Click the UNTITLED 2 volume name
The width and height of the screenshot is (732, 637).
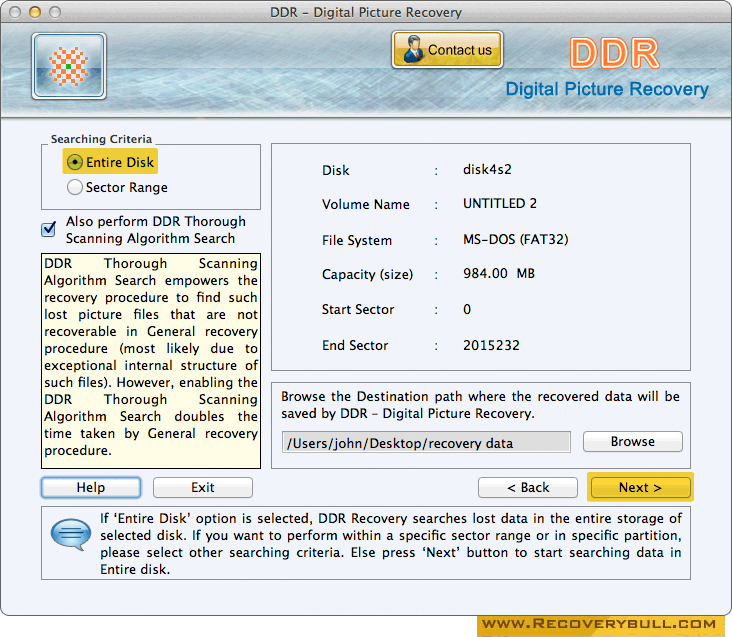coord(500,203)
